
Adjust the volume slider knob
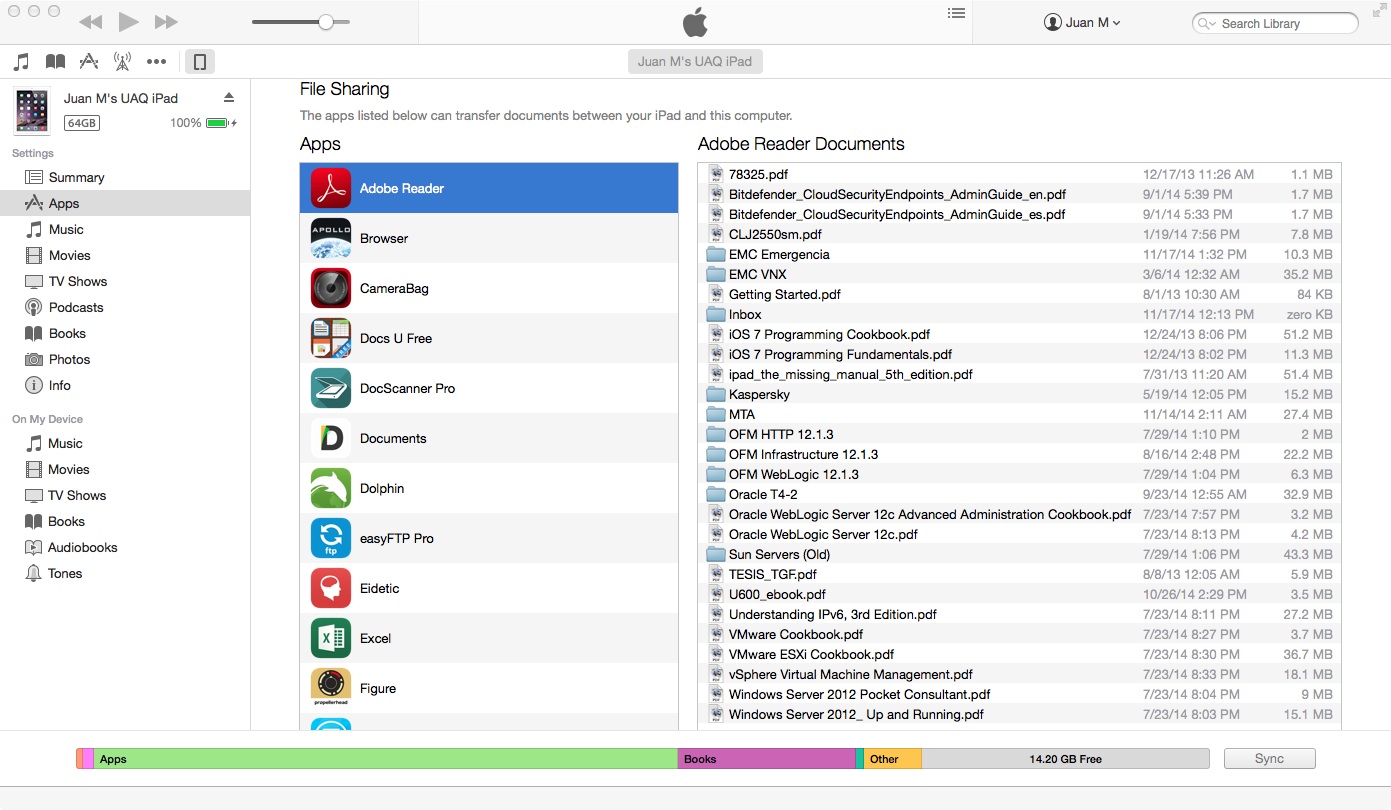326,22
